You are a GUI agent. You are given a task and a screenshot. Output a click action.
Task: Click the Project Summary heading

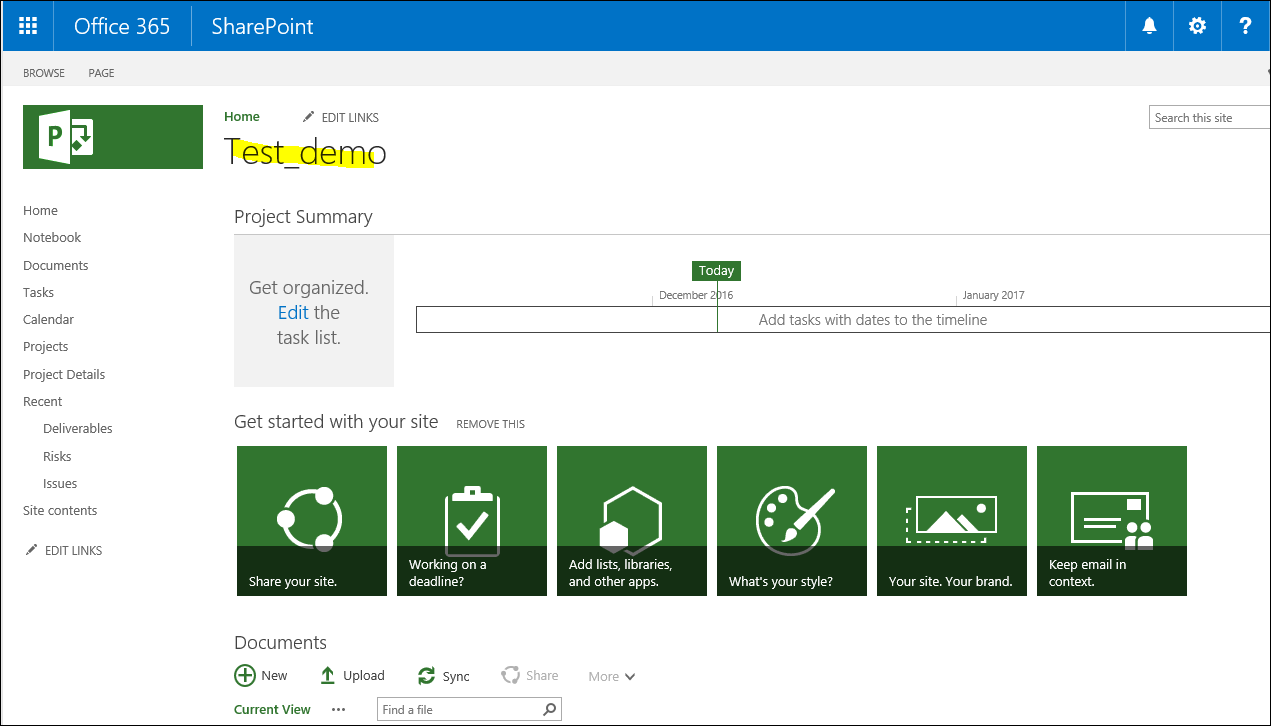pos(303,217)
